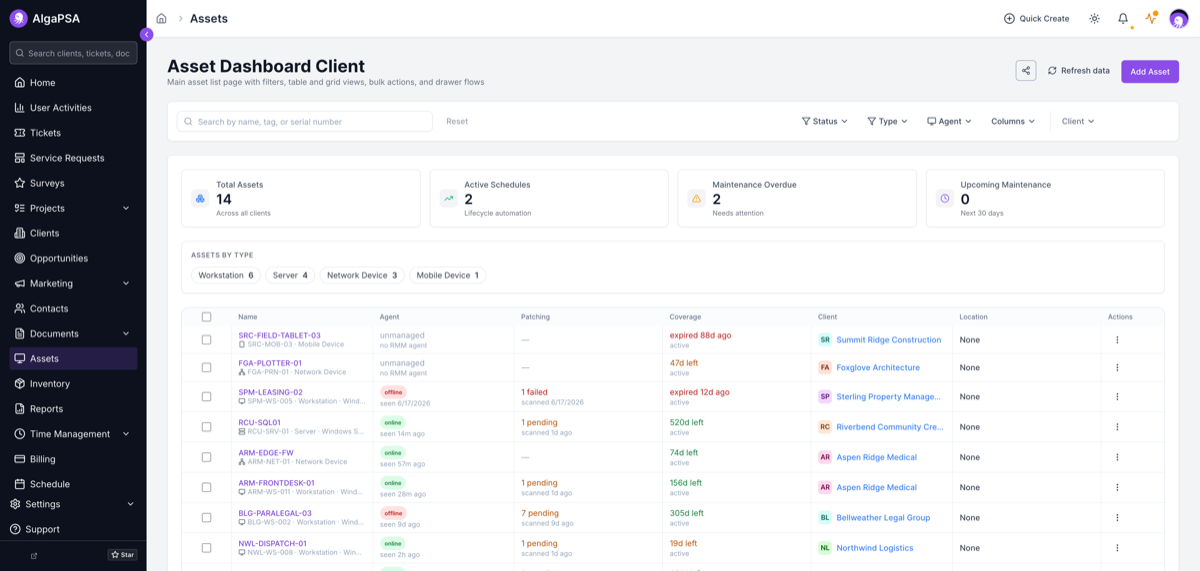
Task: Collapse sidebar with purple chevron button
Action: click(147, 34)
